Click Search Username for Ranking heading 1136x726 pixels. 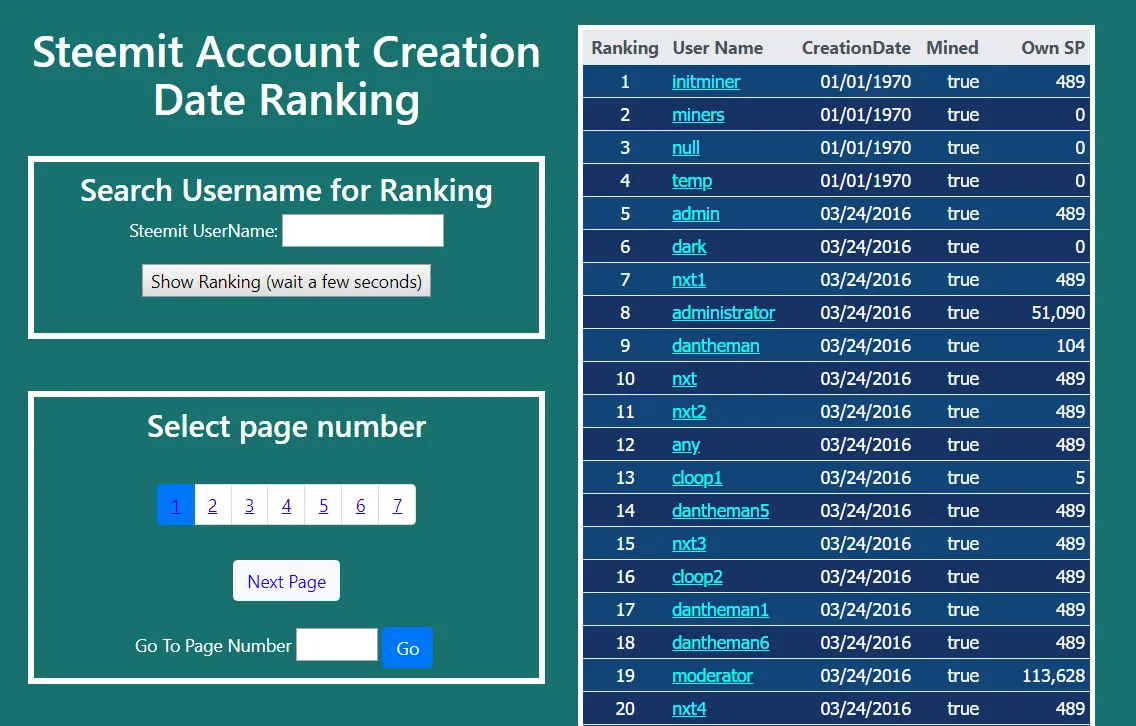(x=286, y=191)
